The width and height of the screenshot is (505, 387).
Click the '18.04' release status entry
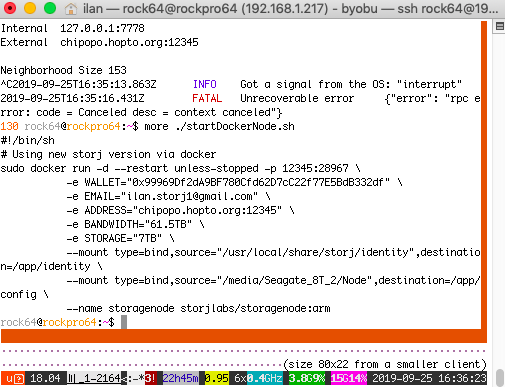45,378
